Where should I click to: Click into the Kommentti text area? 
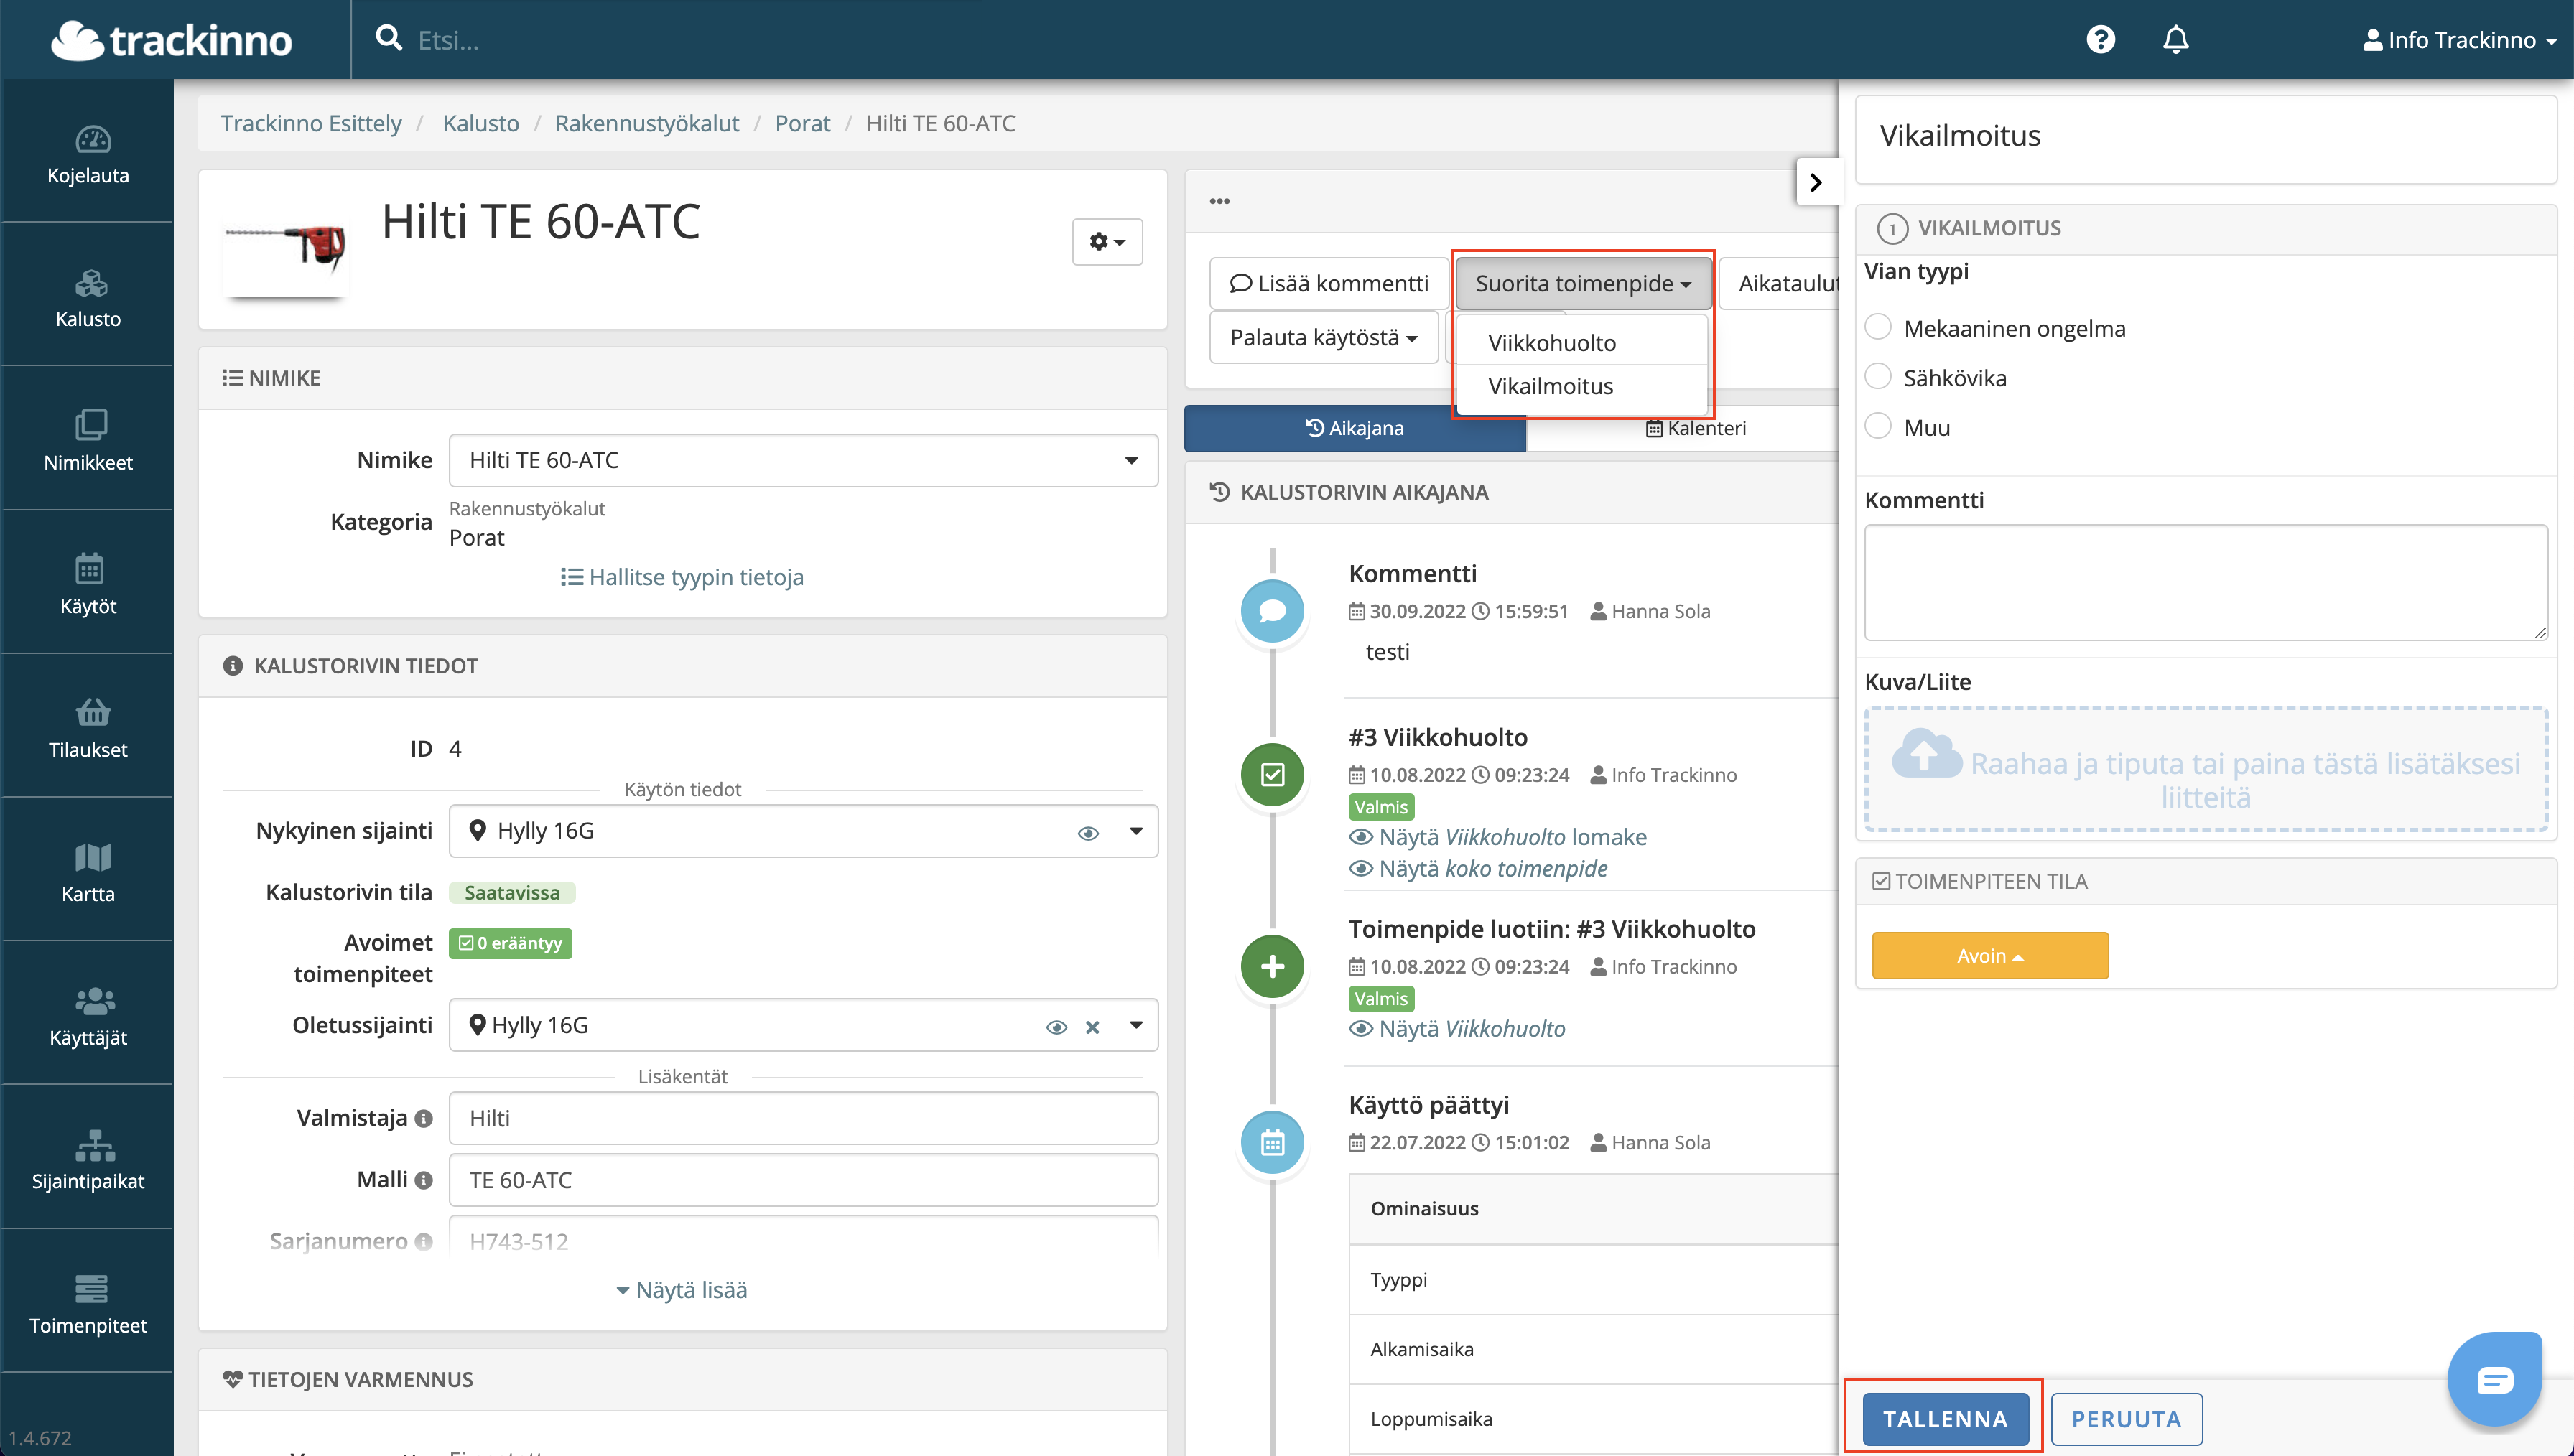pyautogui.click(x=2205, y=582)
